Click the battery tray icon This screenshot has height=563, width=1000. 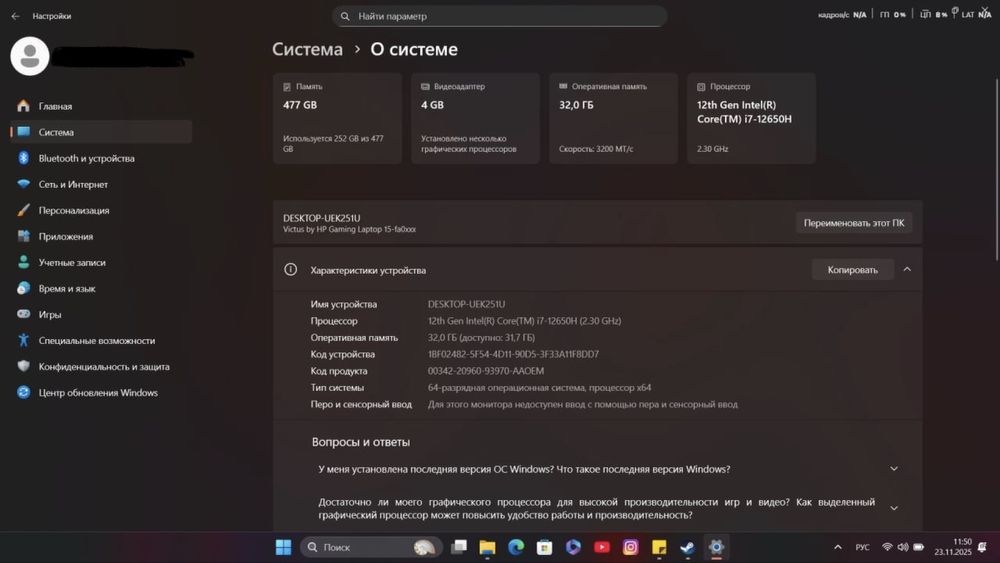(919, 547)
